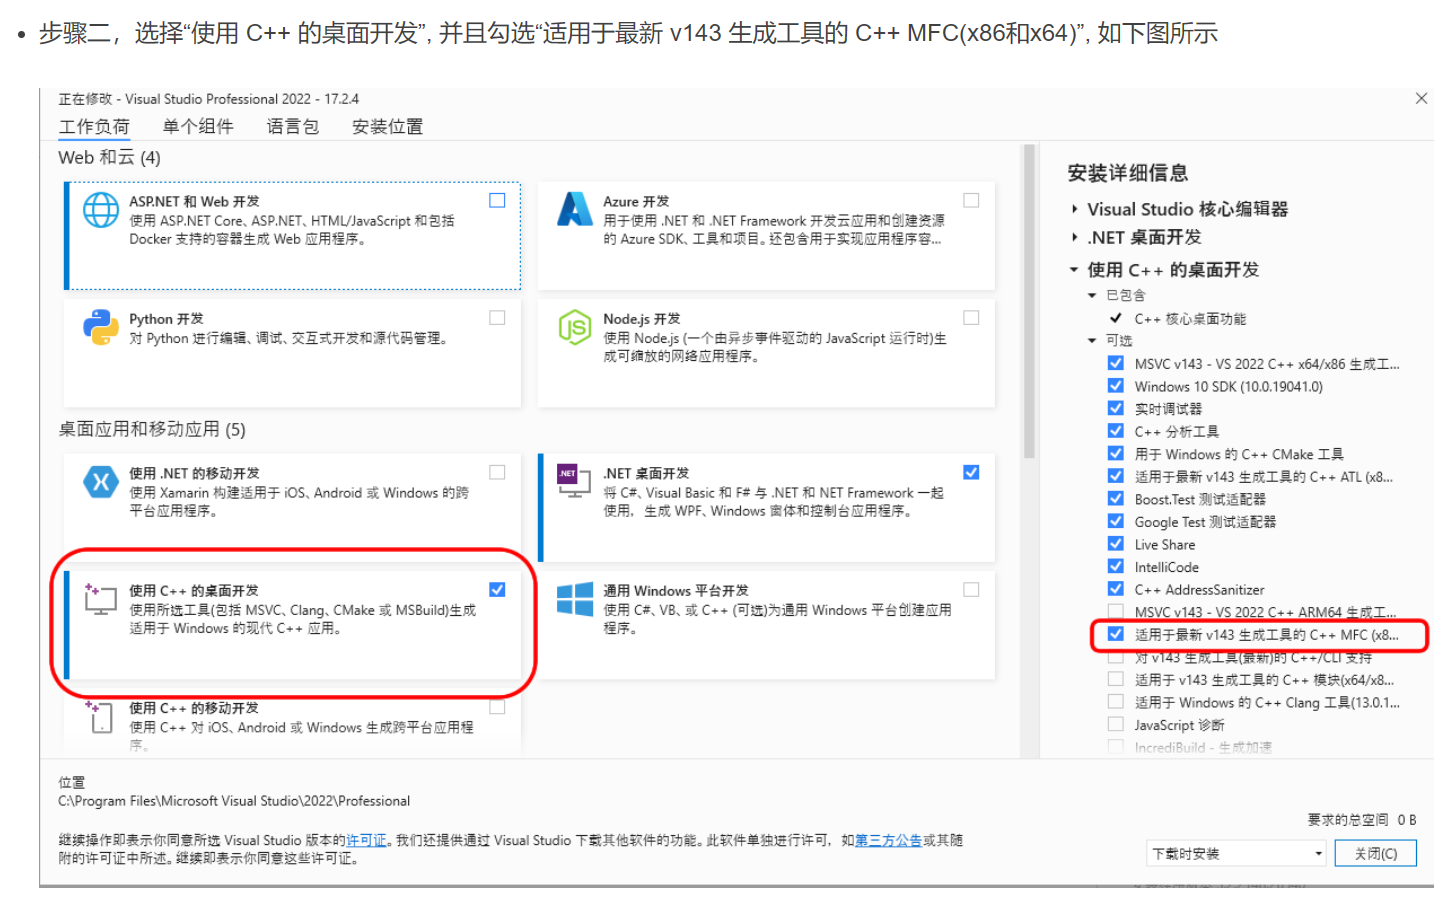Click the workloads list vertical scrollbar

1029,300
